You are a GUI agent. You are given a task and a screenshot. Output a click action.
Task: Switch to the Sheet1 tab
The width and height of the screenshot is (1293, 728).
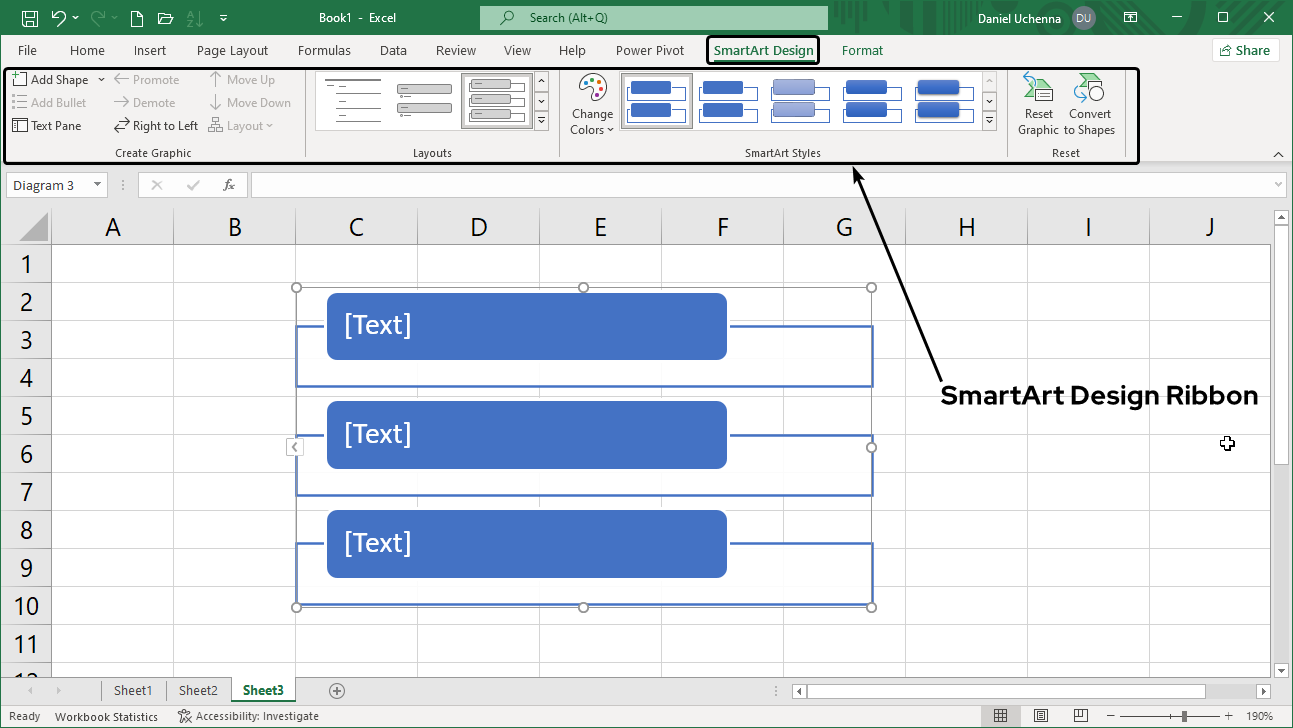pyautogui.click(x=132, y=691)
